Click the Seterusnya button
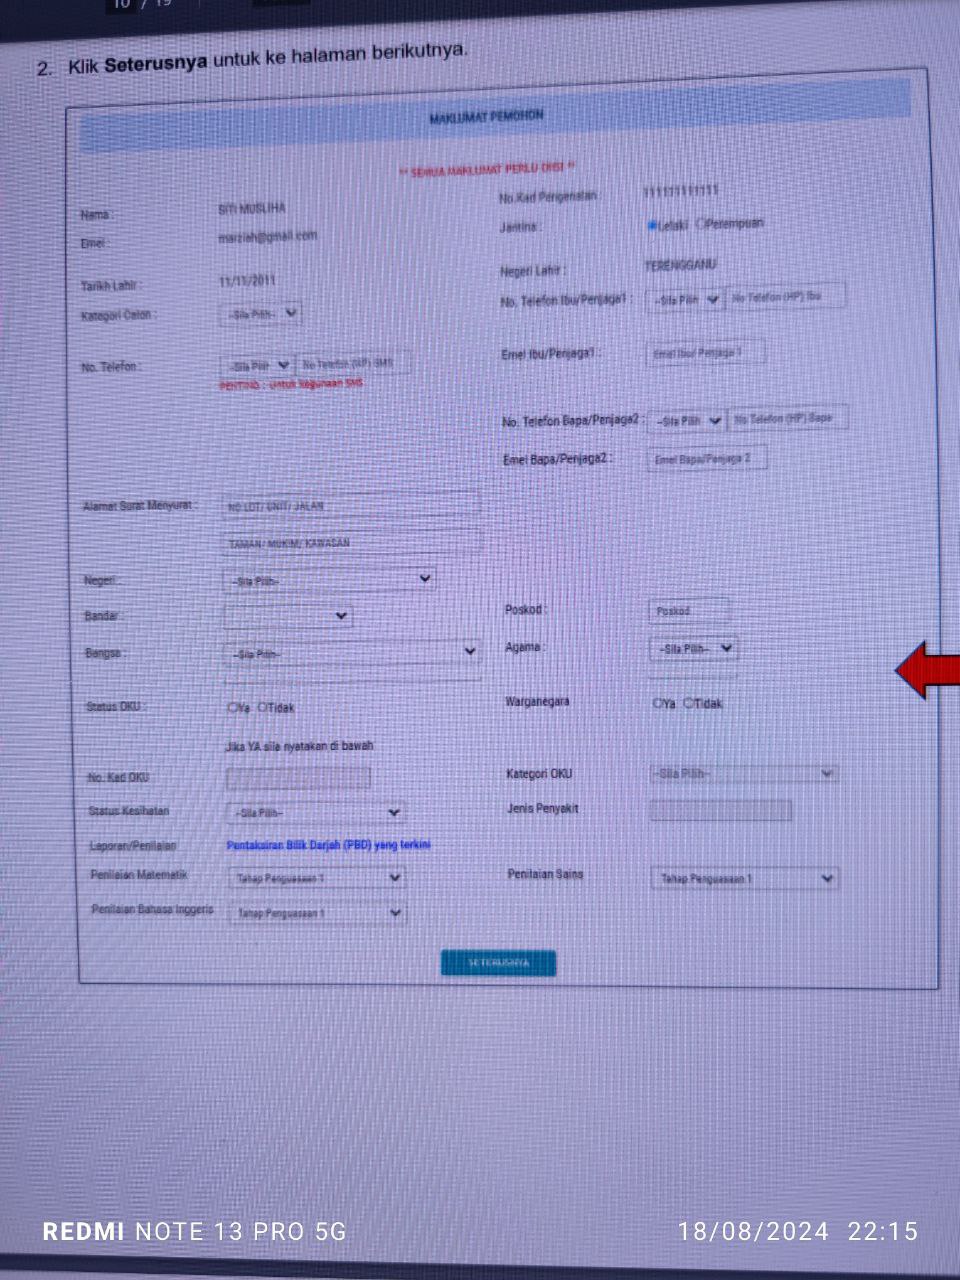 498,963
